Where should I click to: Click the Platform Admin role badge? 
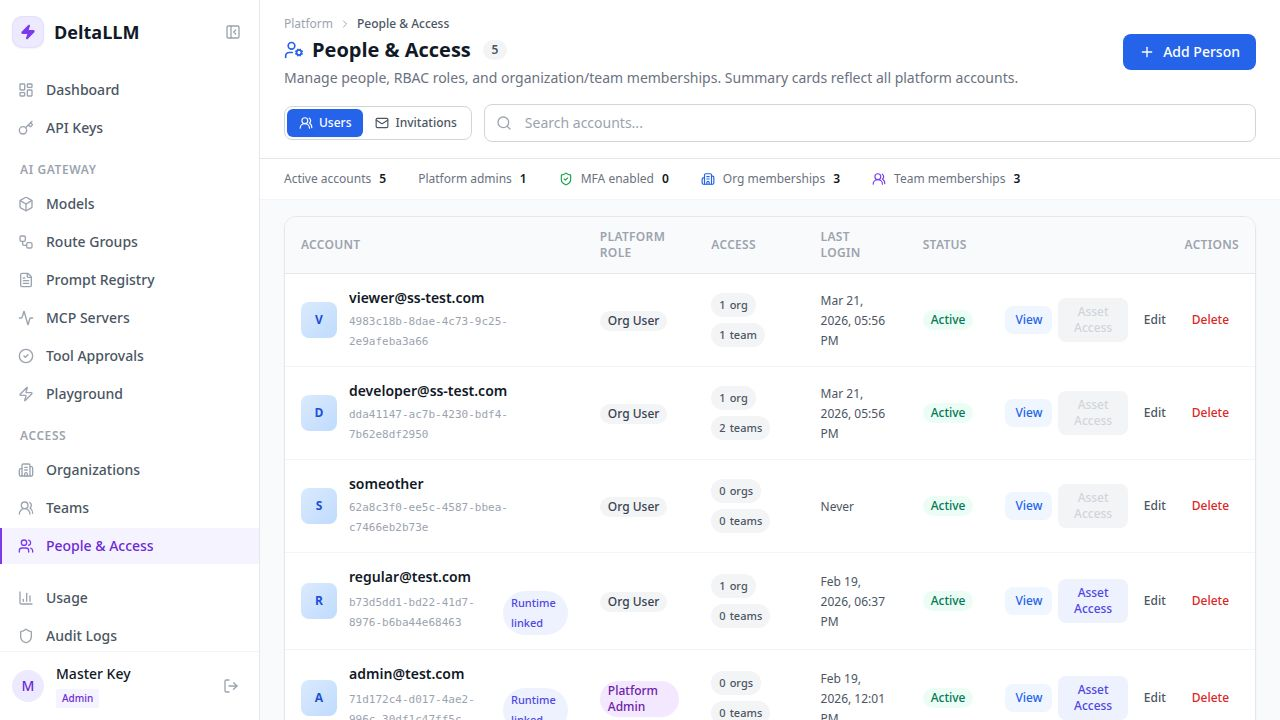pyautogui.click(x=639, y=698)
